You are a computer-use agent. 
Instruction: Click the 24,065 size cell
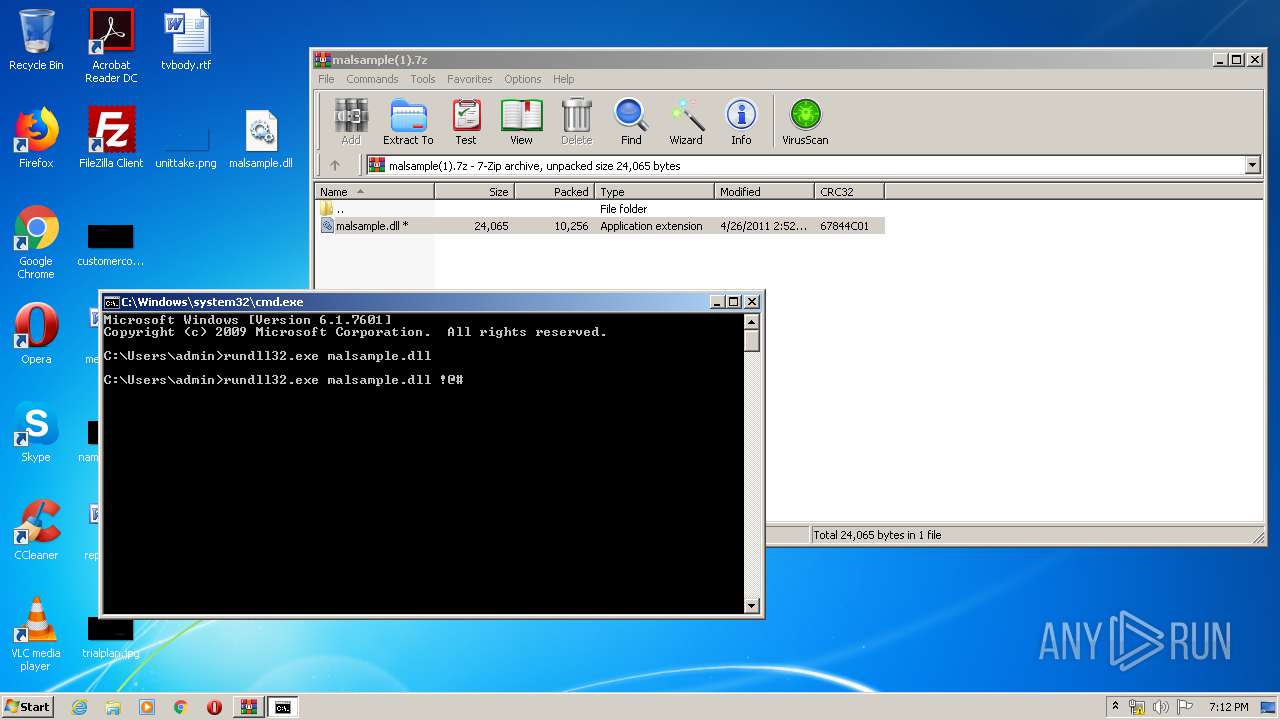coord(491,226)
